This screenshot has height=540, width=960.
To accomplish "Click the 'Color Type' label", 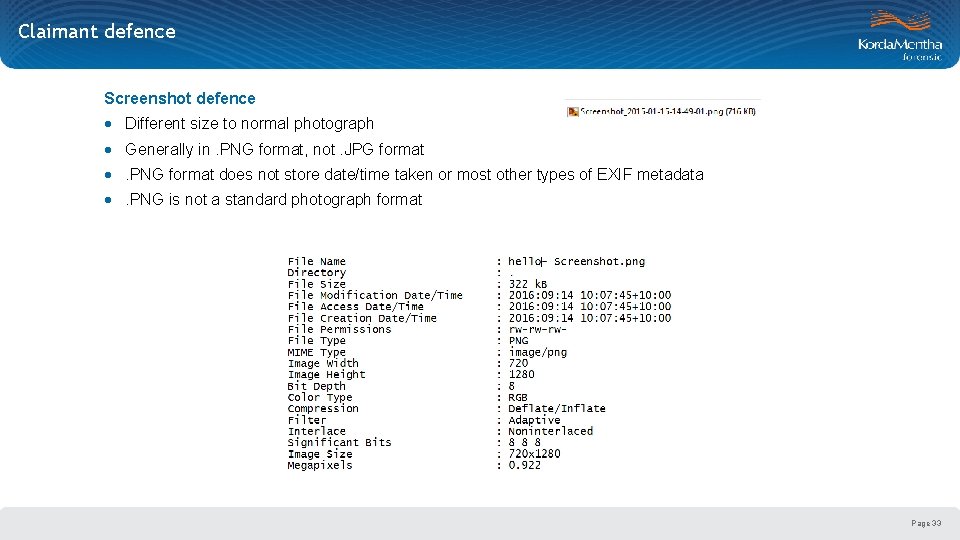I will 320,397.
